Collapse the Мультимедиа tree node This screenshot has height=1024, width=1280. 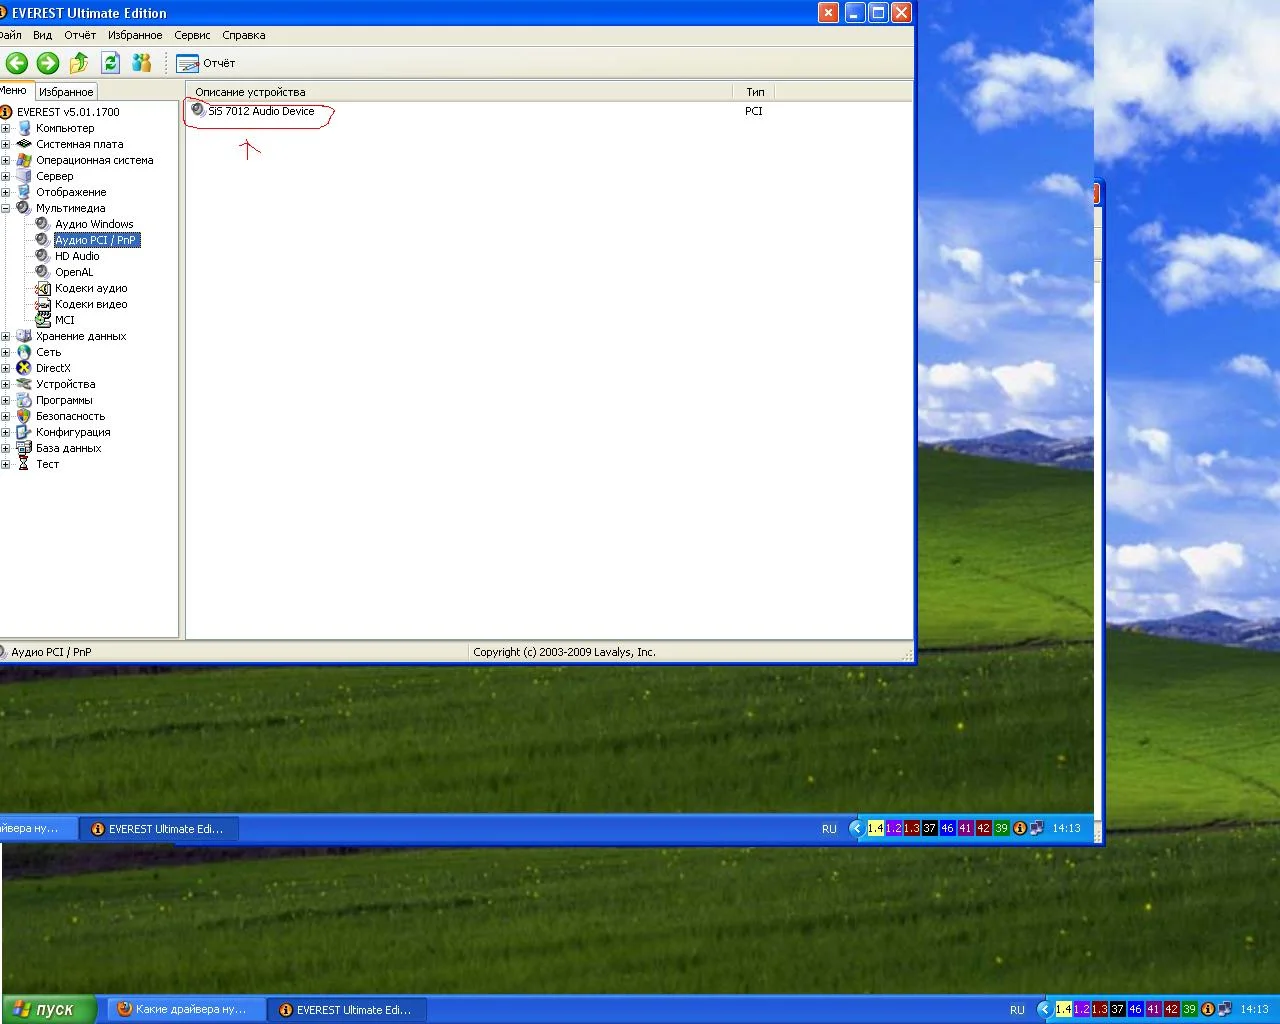(5, 208)
